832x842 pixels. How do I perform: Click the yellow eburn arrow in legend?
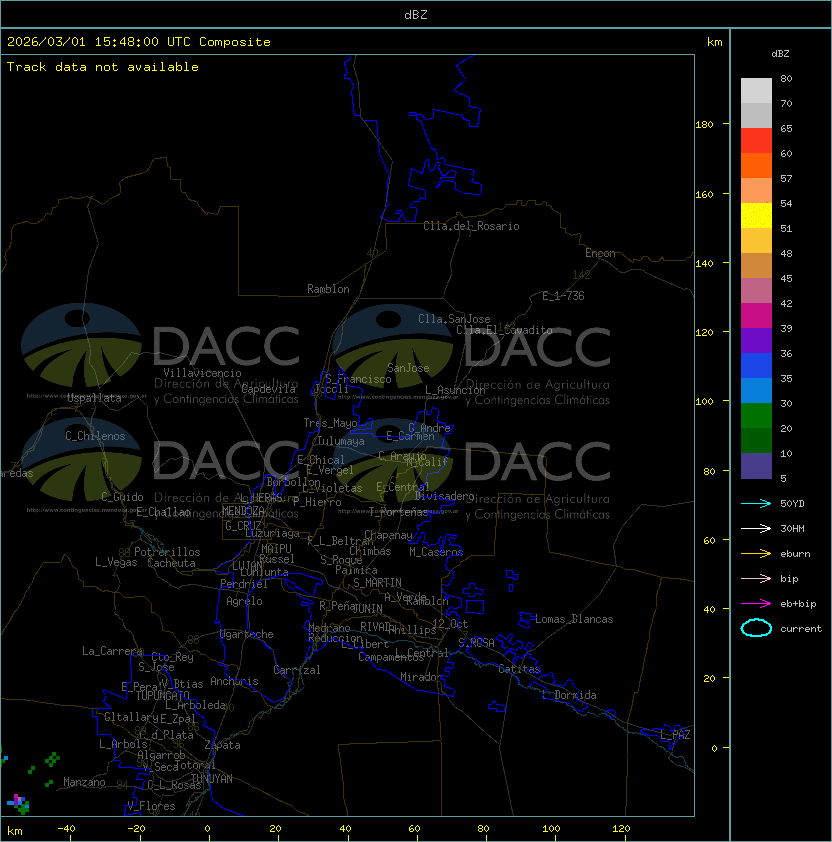pyautogui.click(x=756, y=554)
